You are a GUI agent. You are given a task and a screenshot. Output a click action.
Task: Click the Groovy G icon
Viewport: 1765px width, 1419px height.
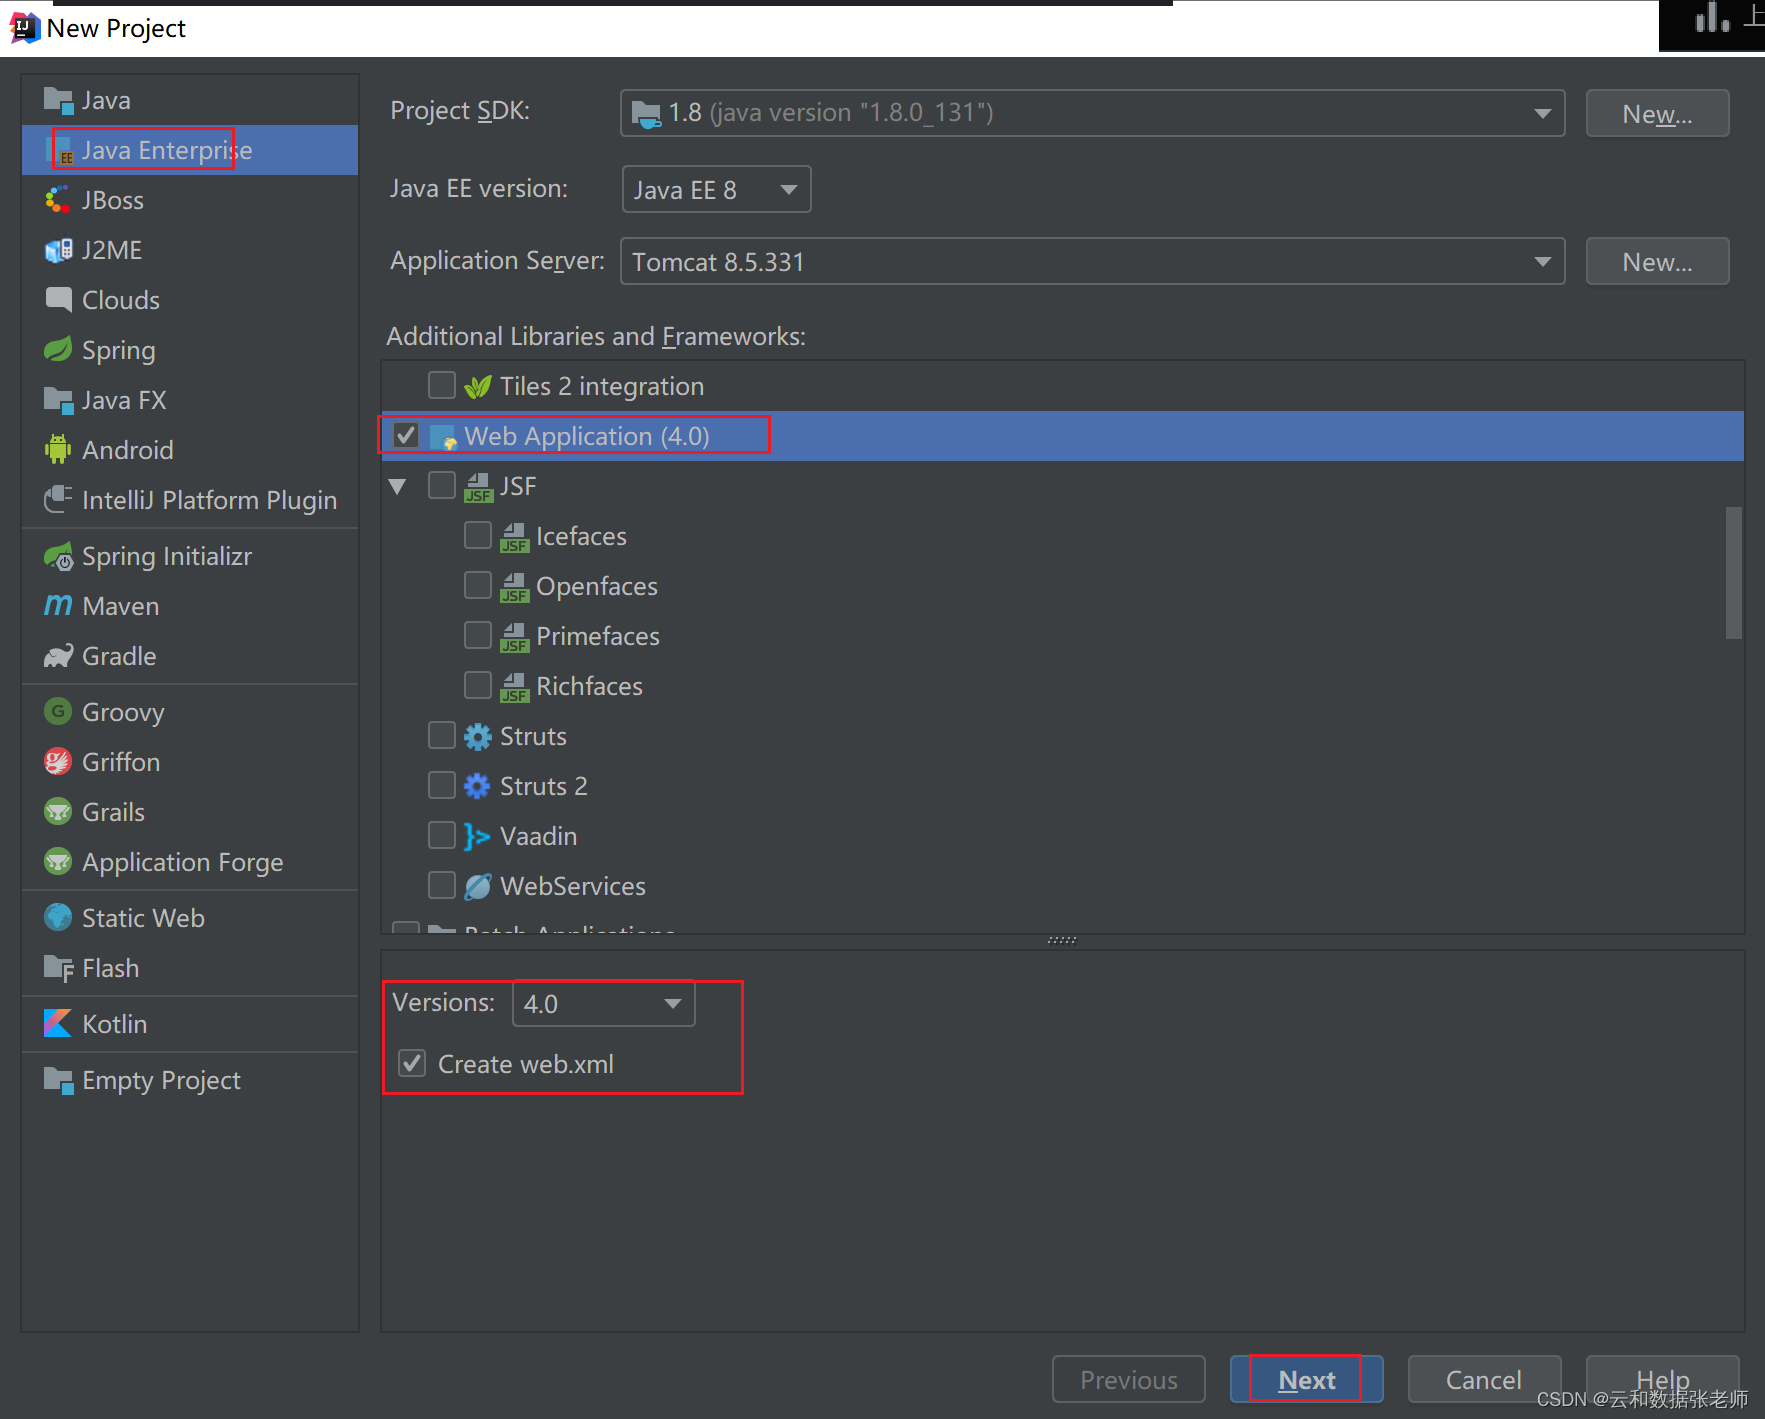click(x=58, y=711)
